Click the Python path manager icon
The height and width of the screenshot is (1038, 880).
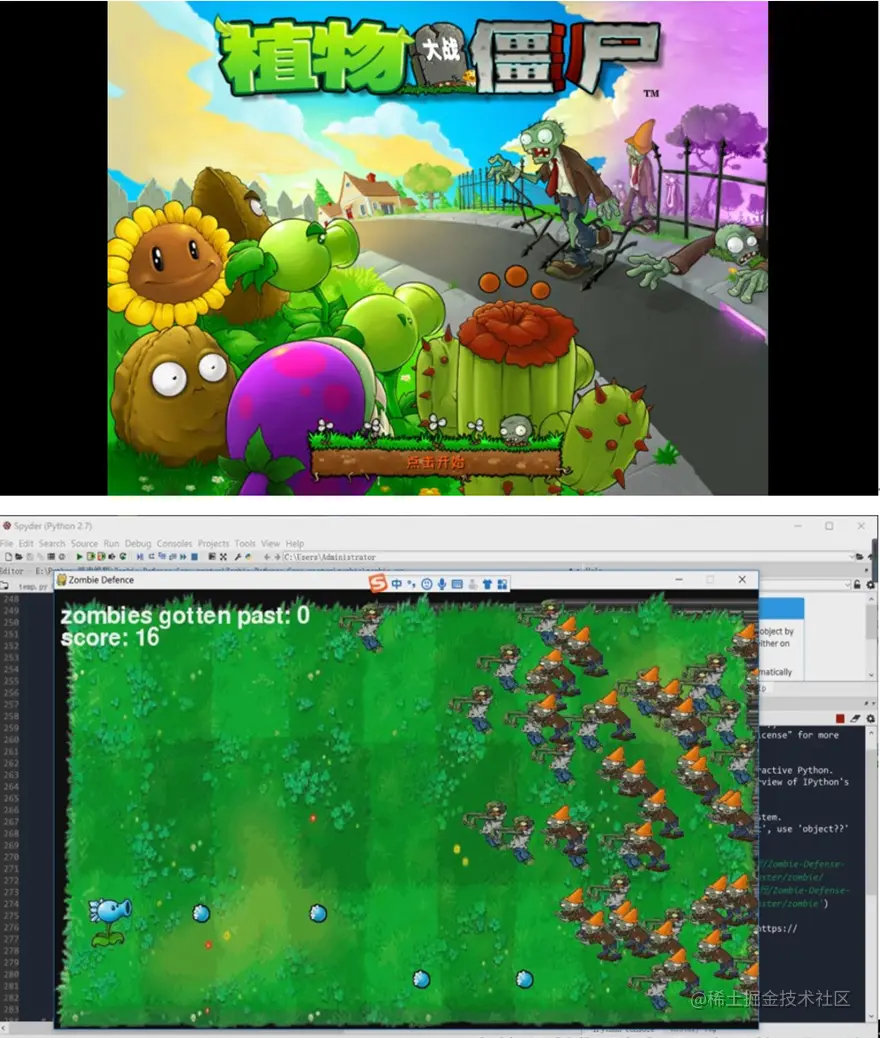pyautogui.click(x=248, y=557)
